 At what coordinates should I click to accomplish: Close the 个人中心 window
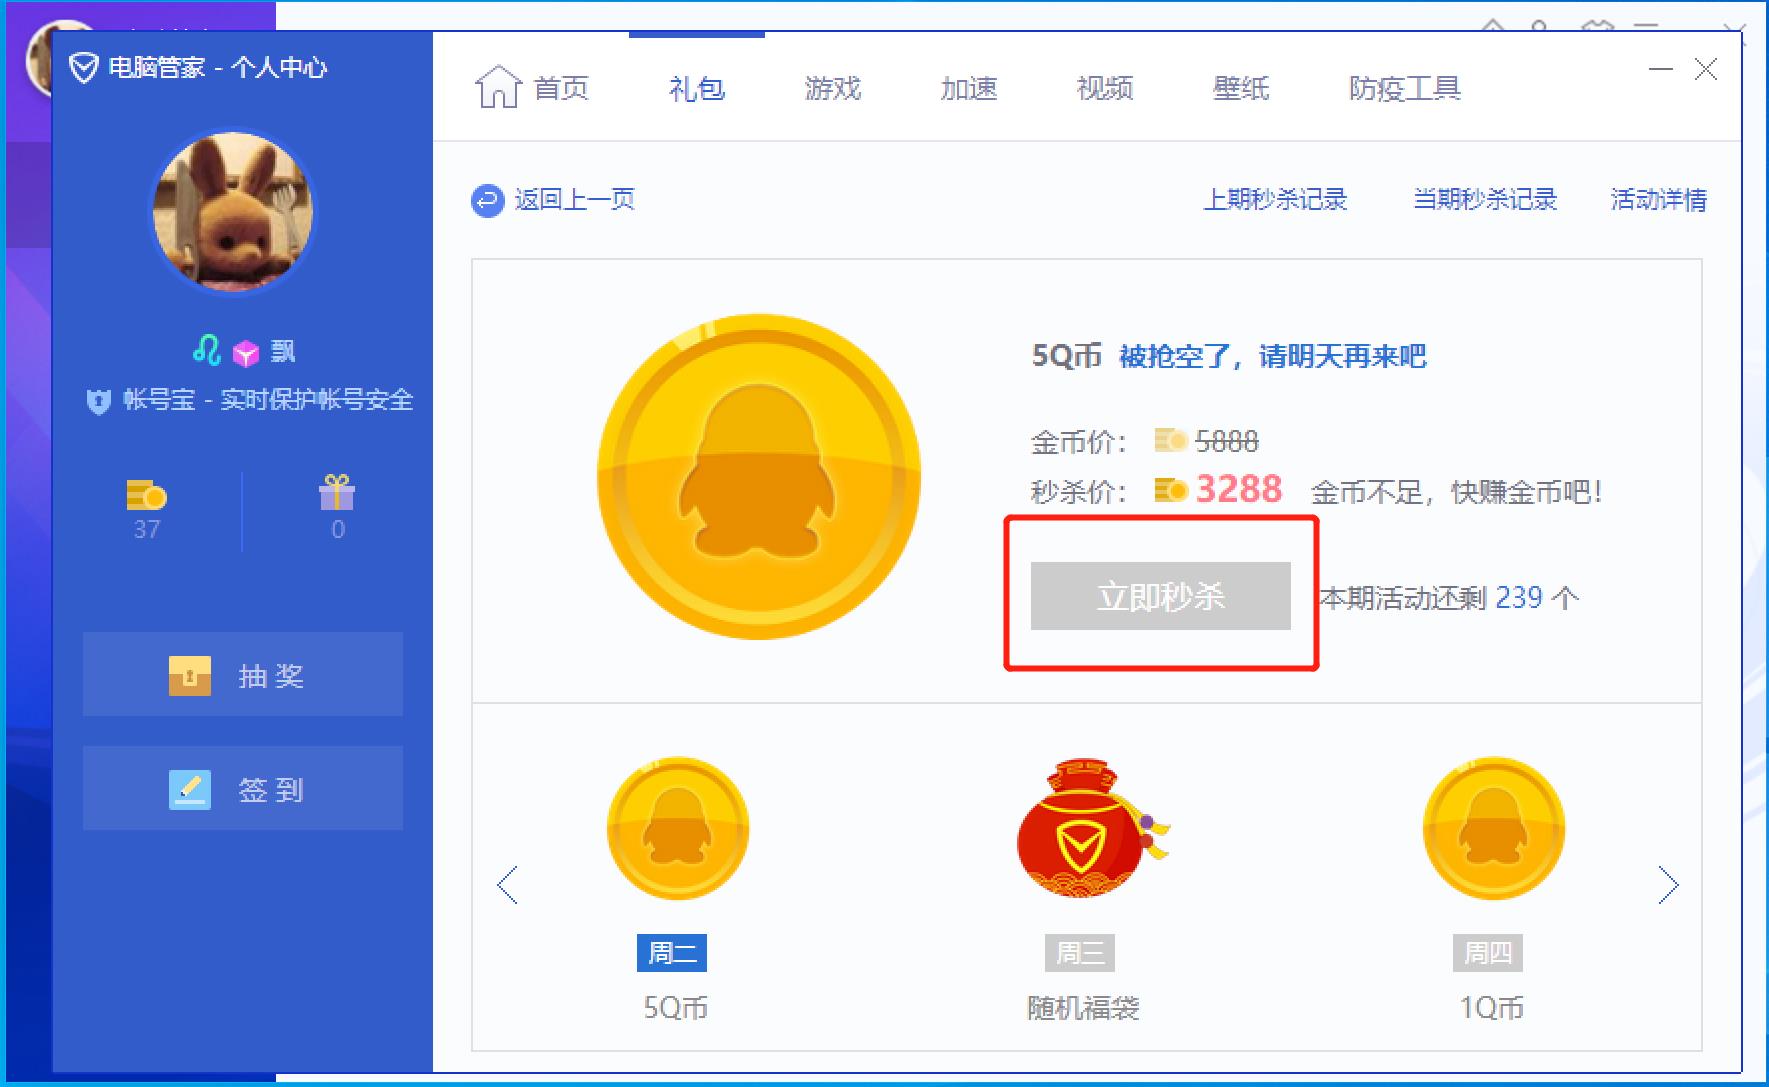1706,69
